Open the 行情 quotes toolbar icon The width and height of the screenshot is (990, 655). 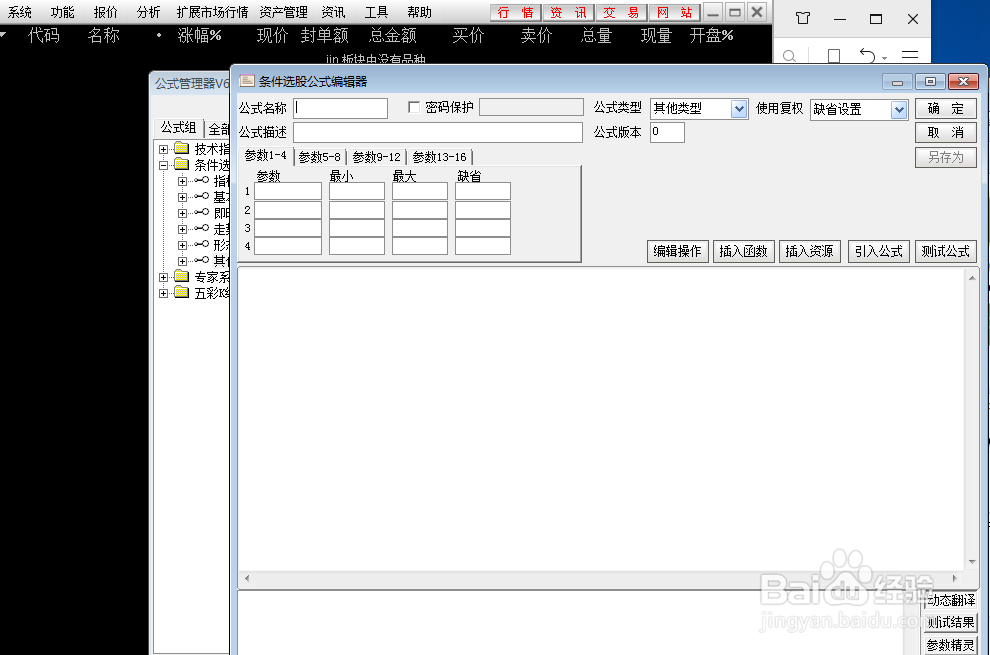click(x=515, y=13)
